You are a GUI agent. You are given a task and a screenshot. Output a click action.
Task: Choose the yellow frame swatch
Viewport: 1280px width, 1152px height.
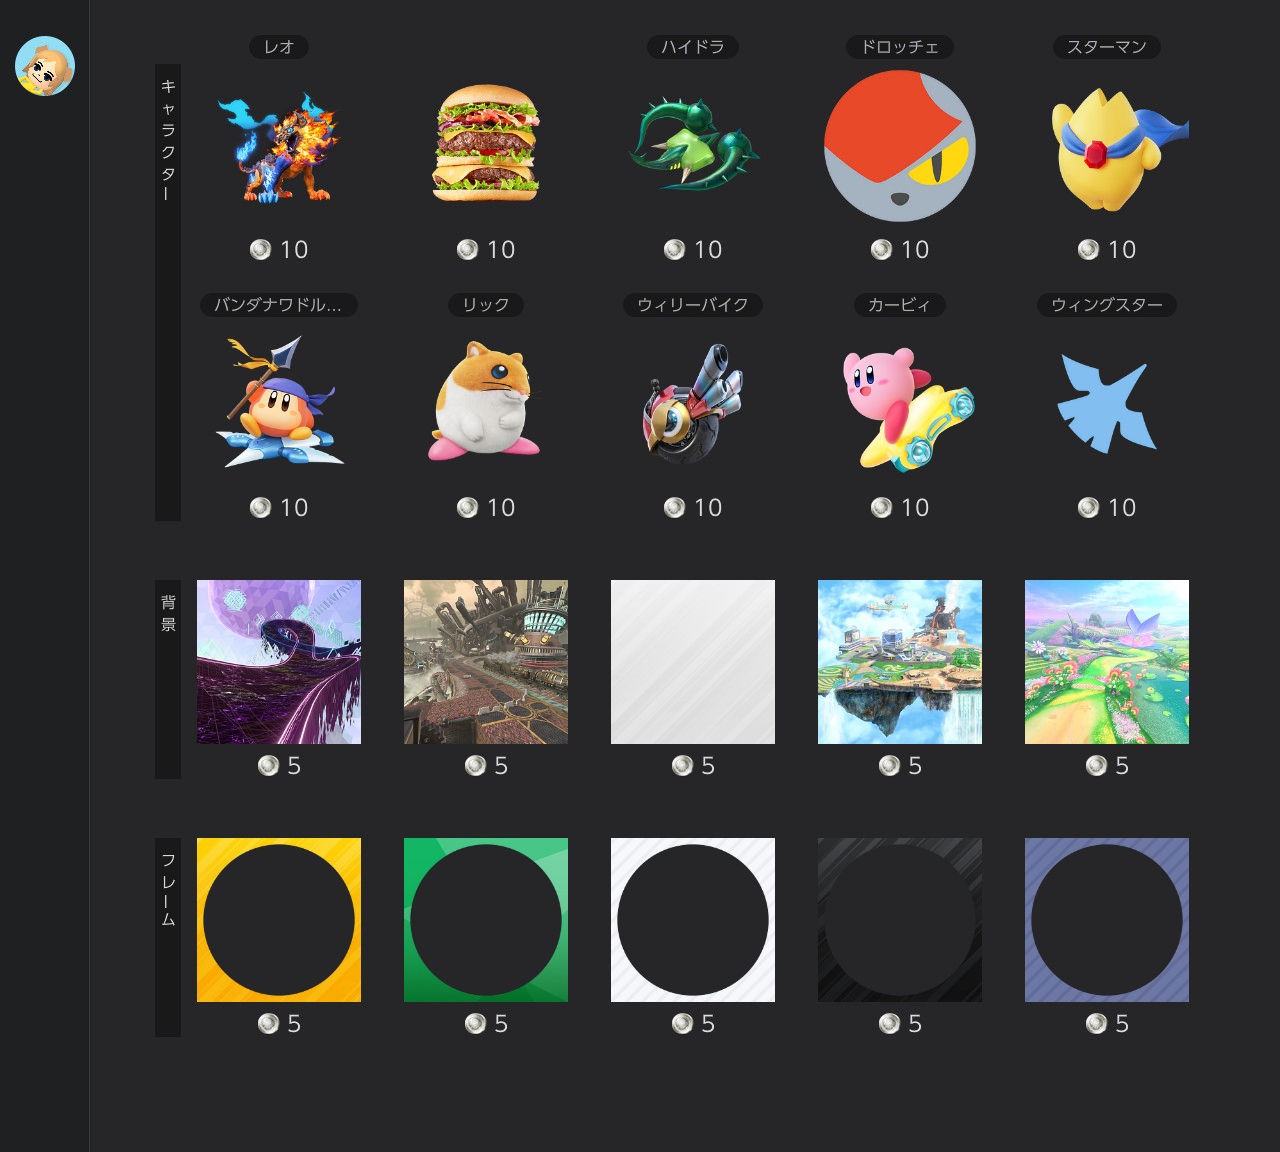[279, 920]
